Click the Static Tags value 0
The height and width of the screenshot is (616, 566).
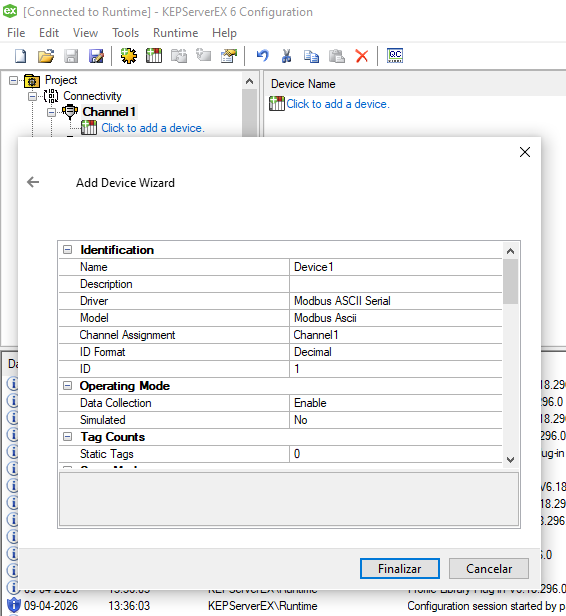tap(396, 454)
